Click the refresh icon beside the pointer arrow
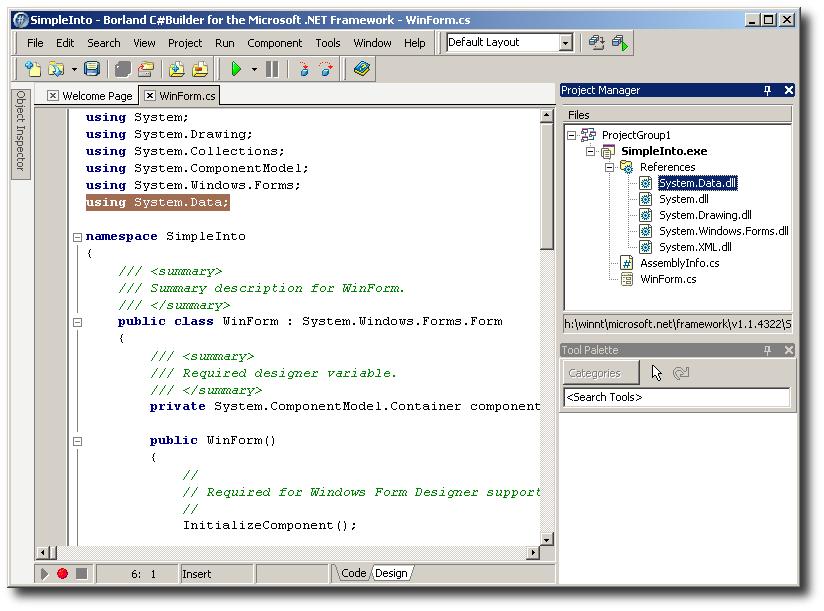 click(x=681, y=373)
